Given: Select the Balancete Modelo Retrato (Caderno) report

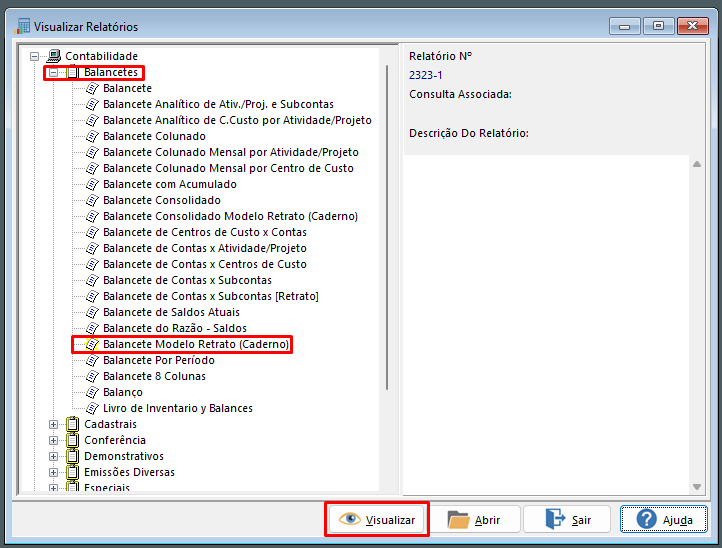Looking at the screenshot, I should 196,344.
